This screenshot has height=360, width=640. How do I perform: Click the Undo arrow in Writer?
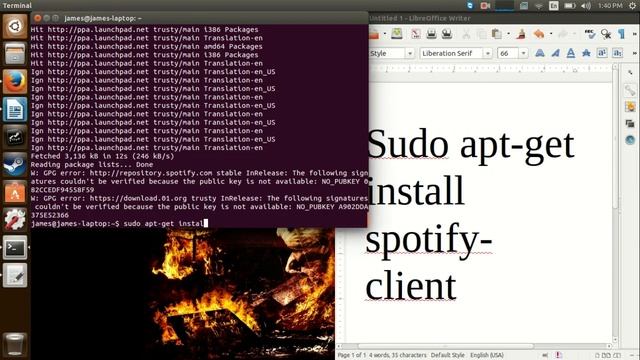[539, 34]
